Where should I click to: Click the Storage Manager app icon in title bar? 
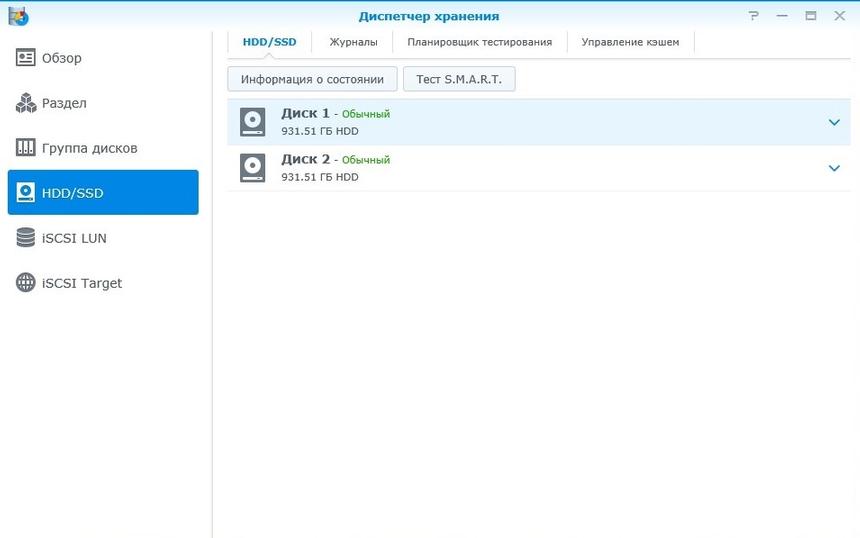18,16
